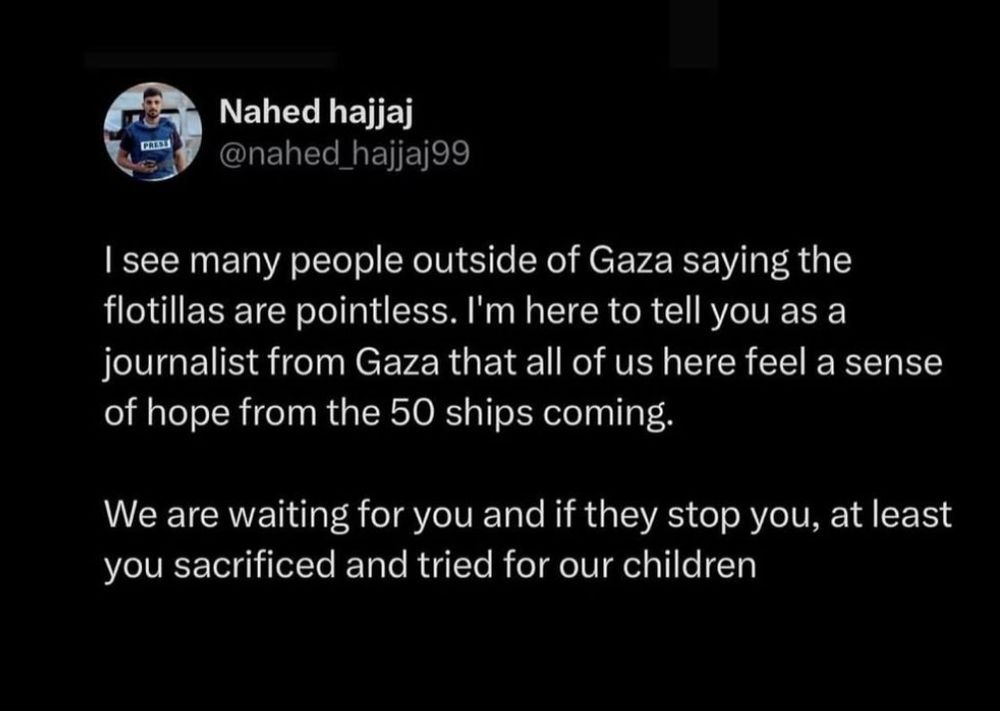1000x711 pixels.
Task: Open Nahed hajjaj's profile picture
Action: tap(152, 131)
